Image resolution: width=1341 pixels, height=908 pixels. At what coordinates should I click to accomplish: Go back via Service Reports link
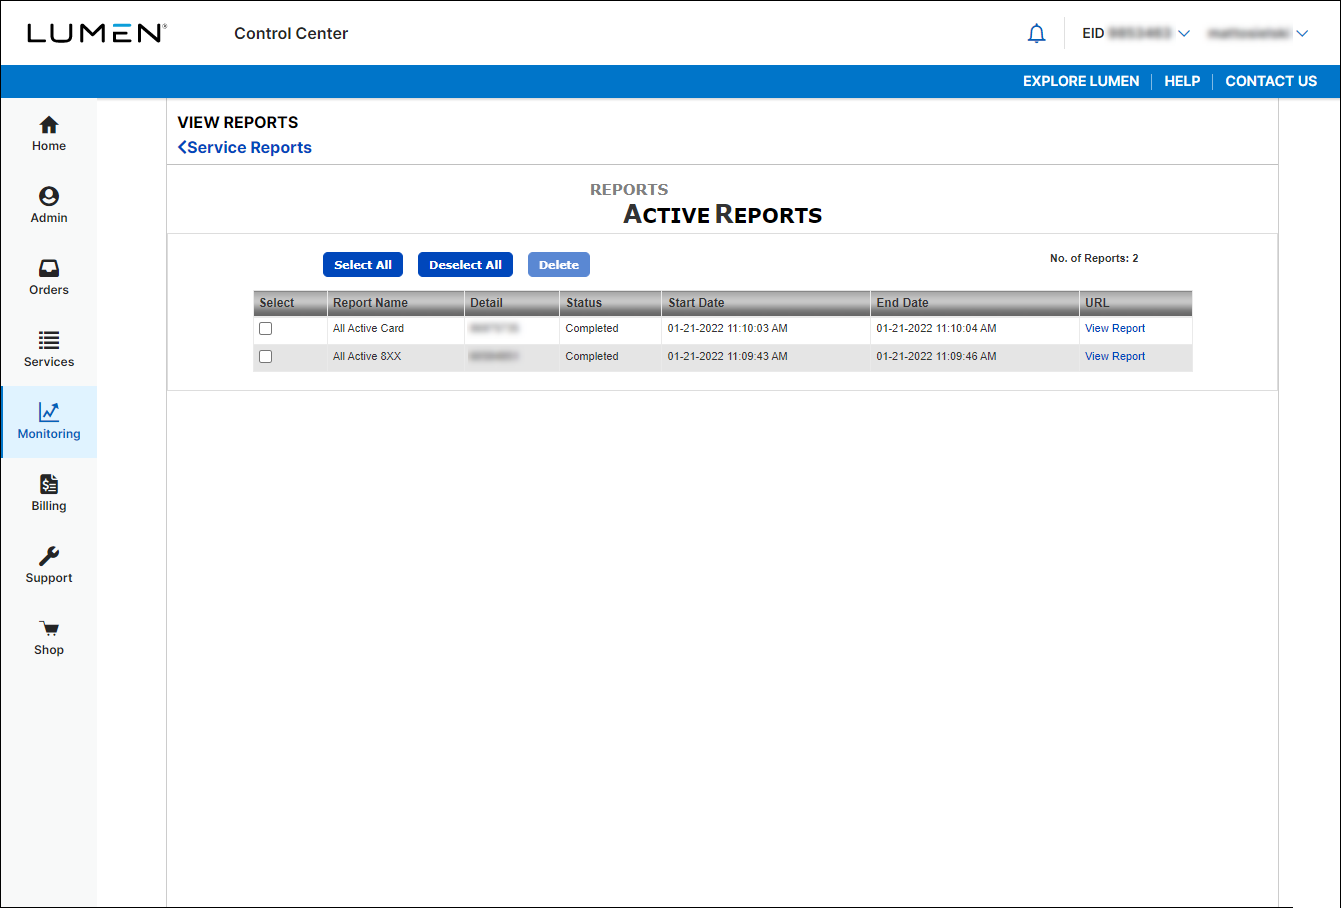(245, 147)
